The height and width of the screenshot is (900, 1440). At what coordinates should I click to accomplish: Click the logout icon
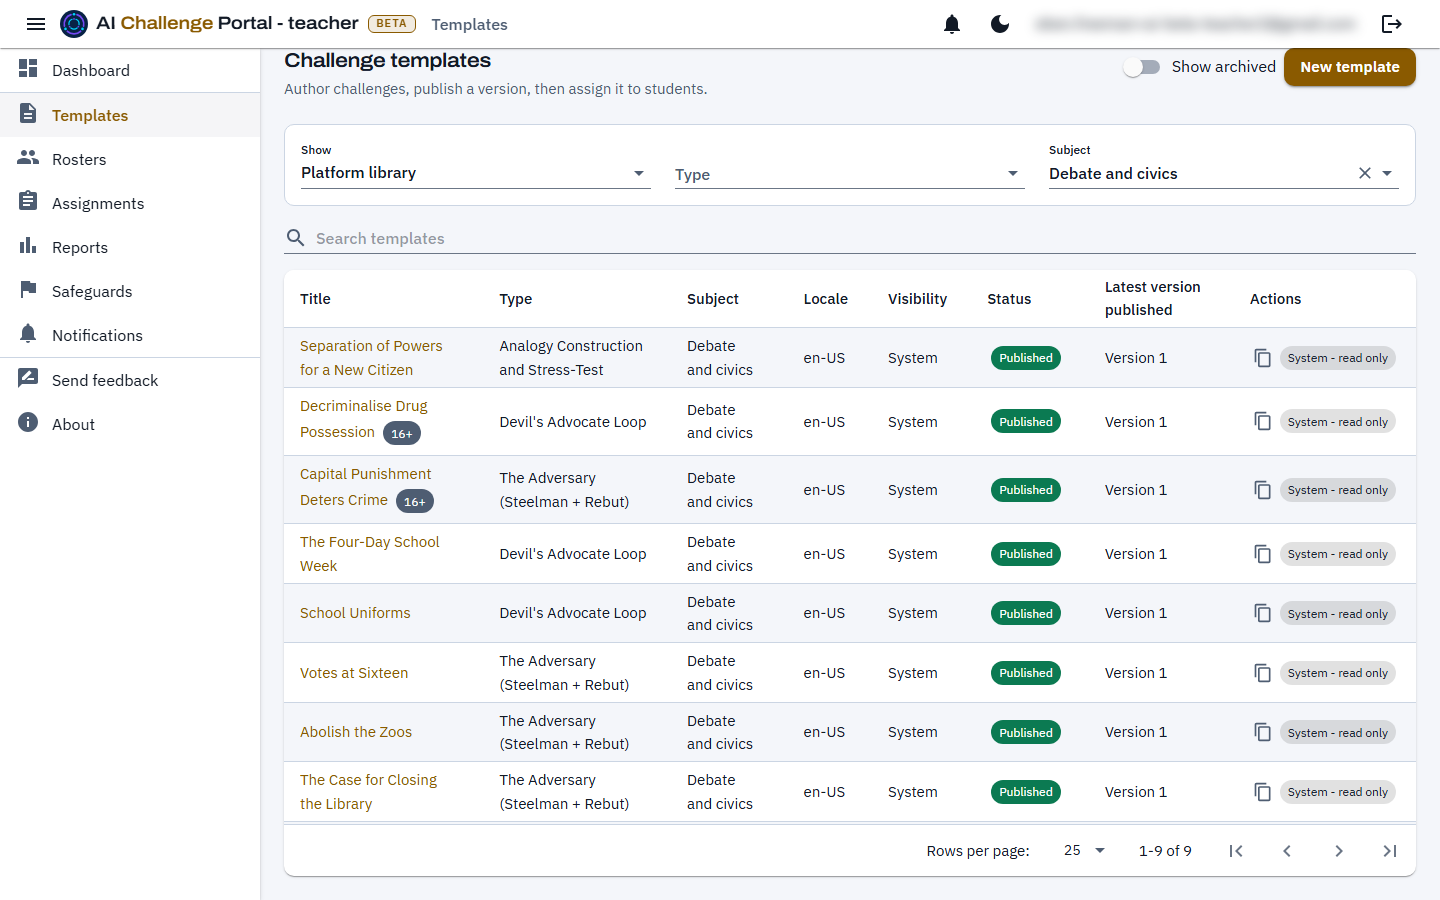tap(1392, 24)
